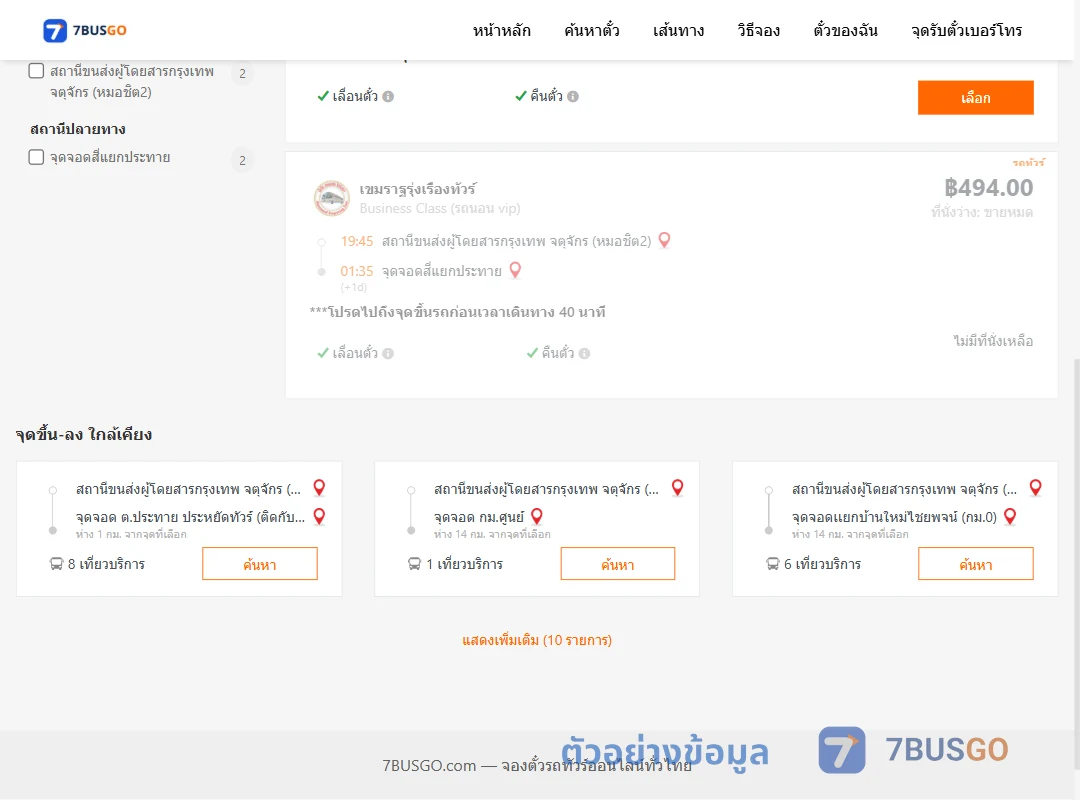Click ค้นหา in the กม.ศูนย์ nearby card
This screenshot has height=800, width=1080.
coord(618,564)
